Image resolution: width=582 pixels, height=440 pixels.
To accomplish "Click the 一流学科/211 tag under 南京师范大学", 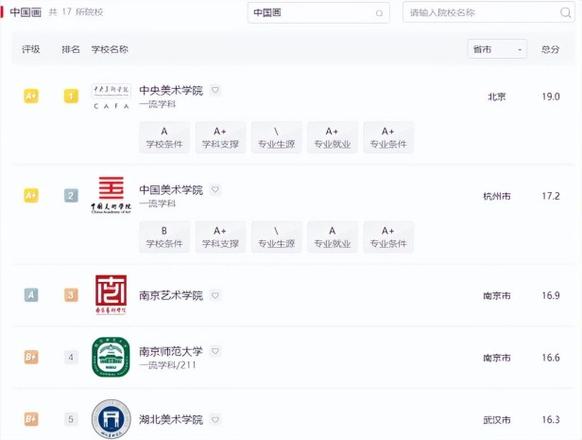I will pyautogui.click(x=167, y=365).
